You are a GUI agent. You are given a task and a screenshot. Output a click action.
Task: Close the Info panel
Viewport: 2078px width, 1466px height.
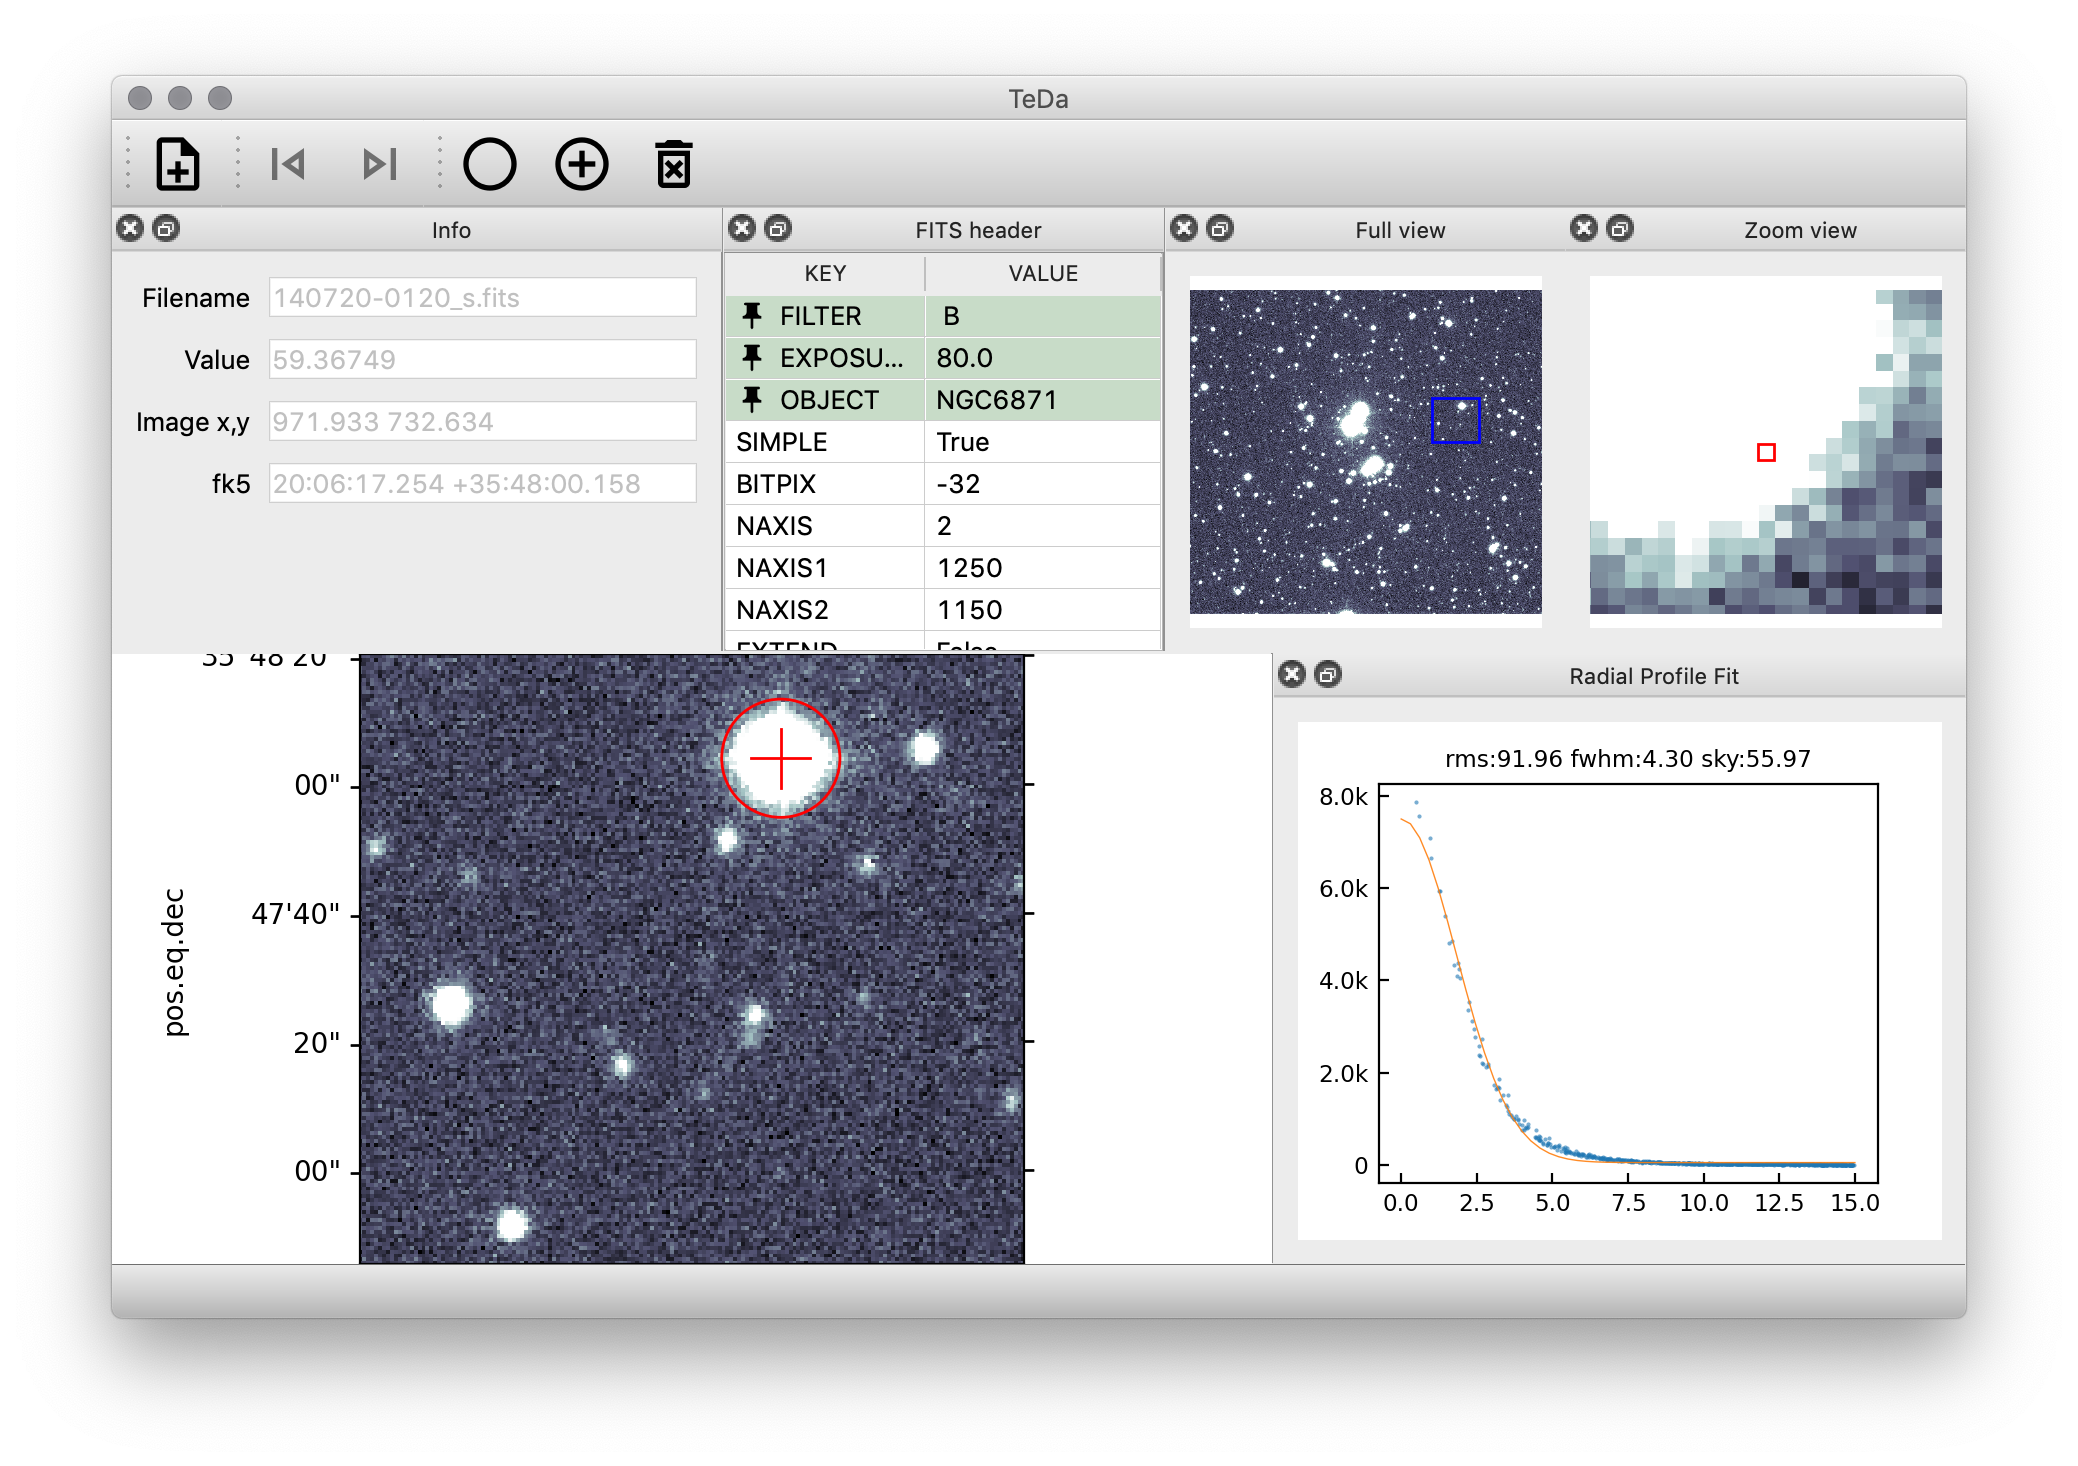129,228
